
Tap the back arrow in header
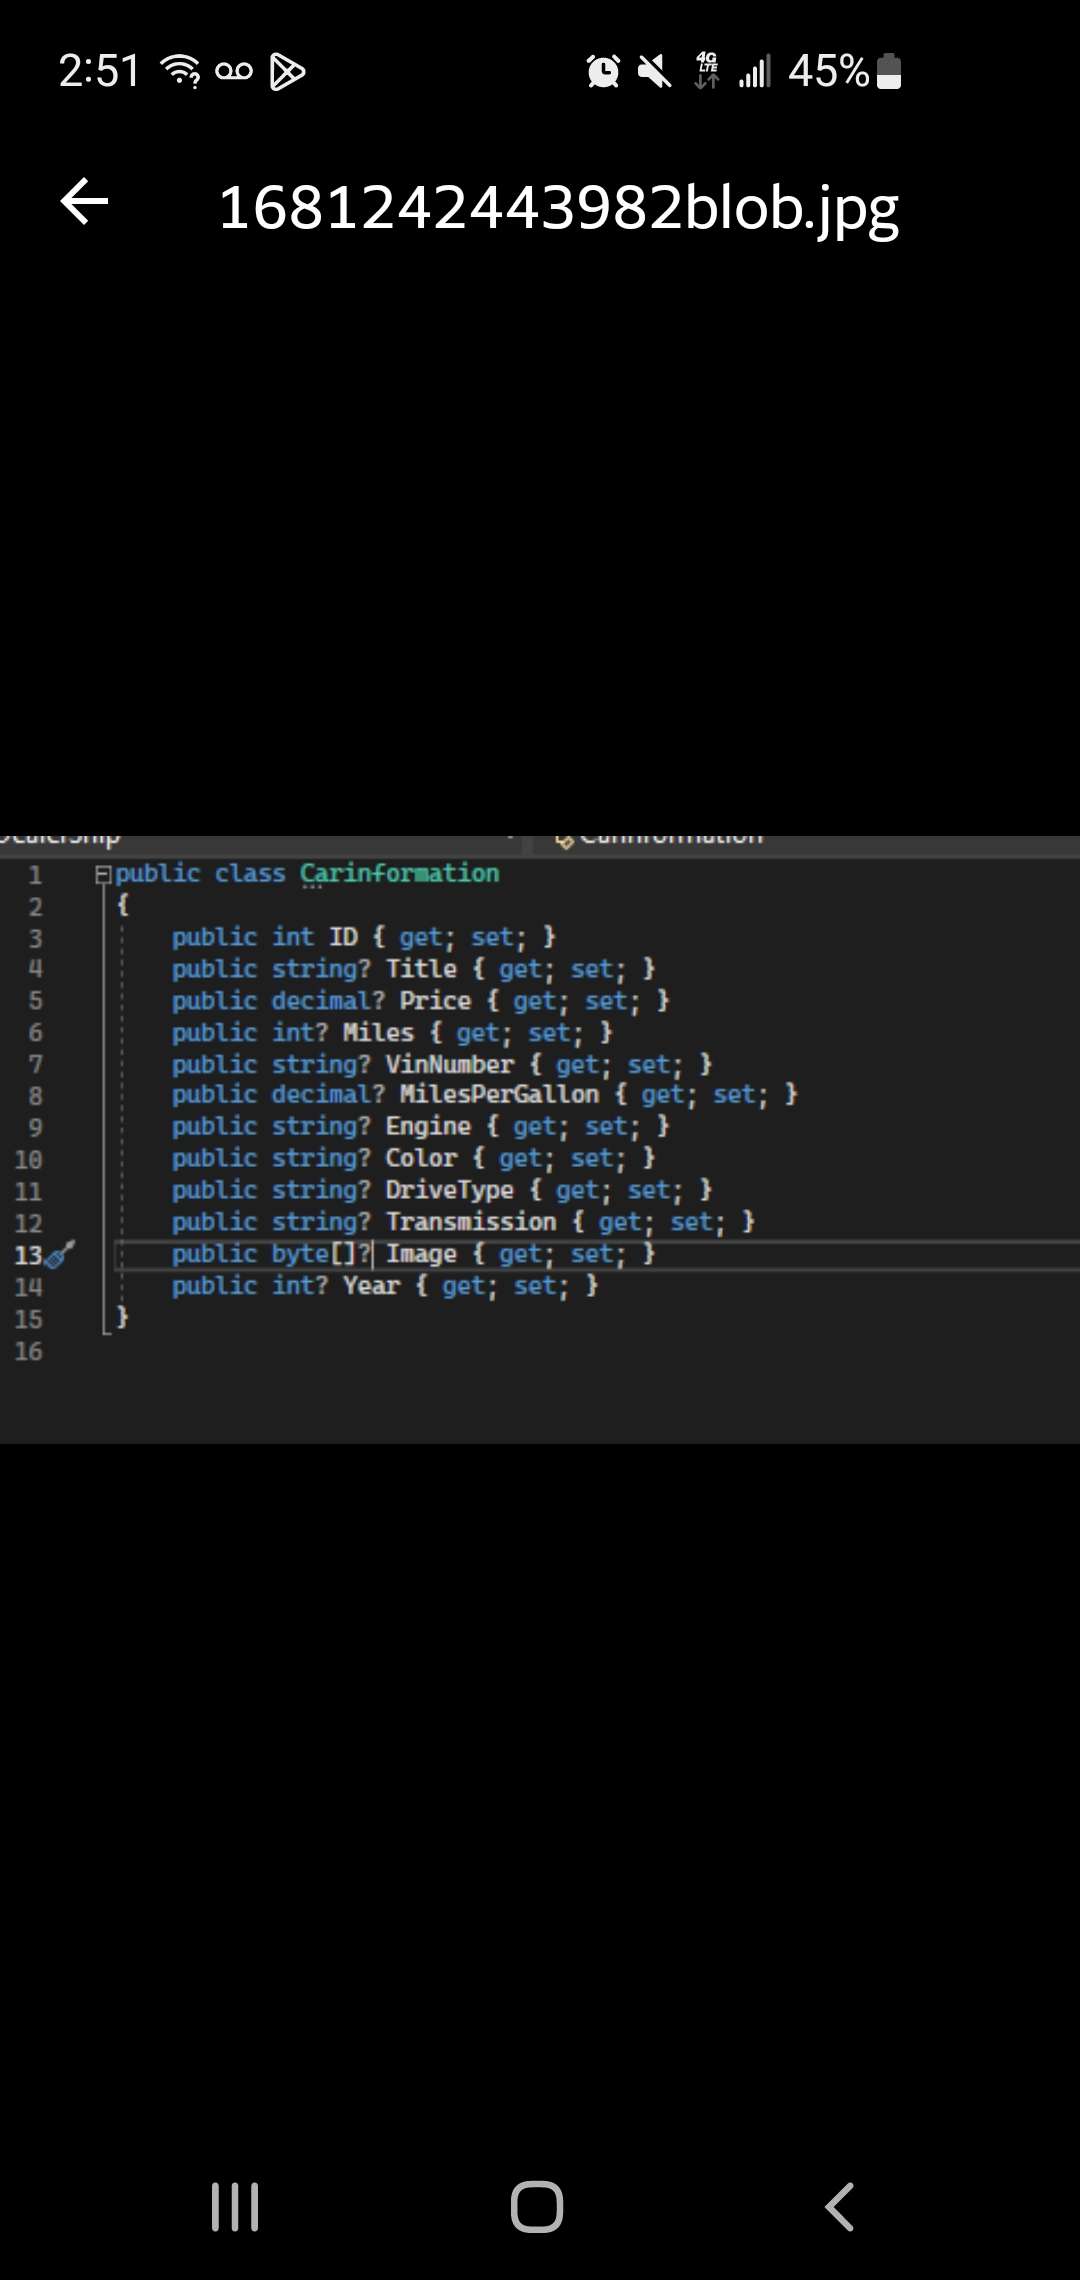click(x=84, y=202)
